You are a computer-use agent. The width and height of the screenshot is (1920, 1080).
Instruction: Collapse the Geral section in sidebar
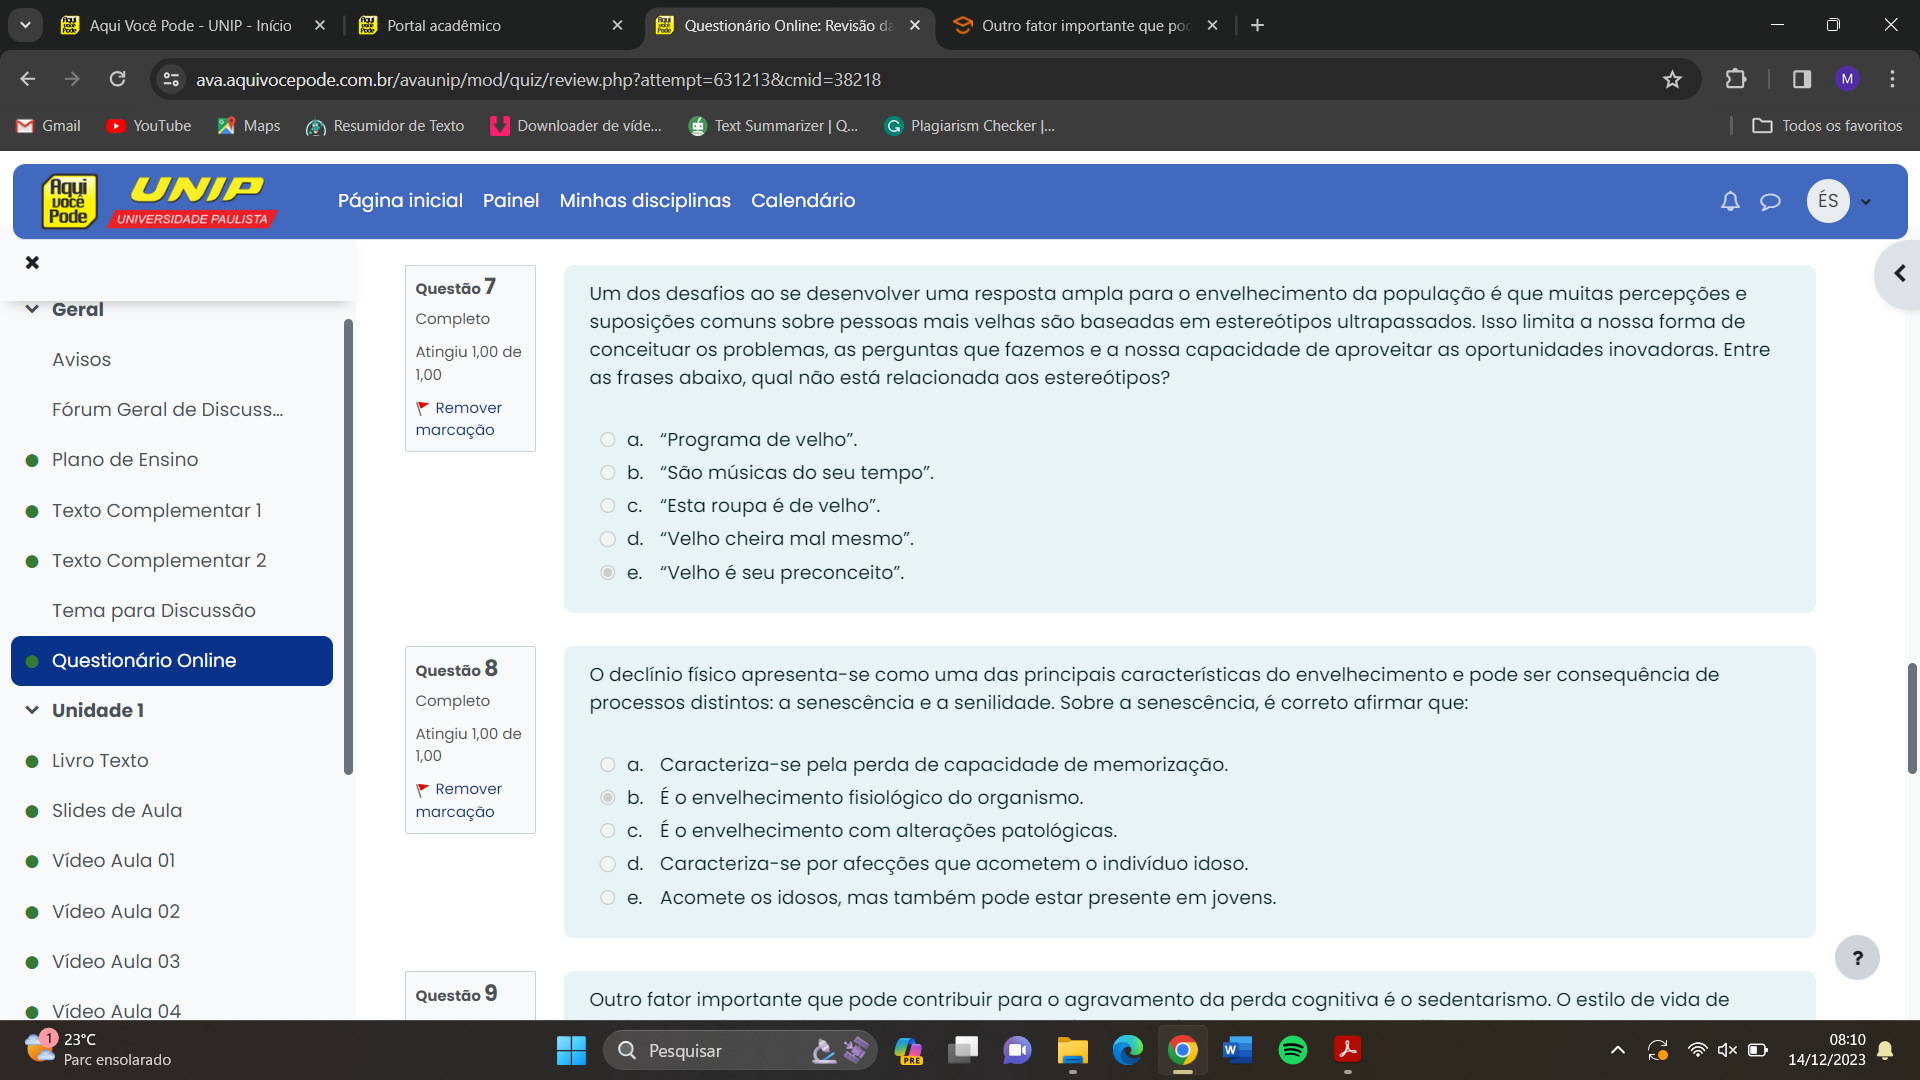pyautogui.click(x=32, y=309)
